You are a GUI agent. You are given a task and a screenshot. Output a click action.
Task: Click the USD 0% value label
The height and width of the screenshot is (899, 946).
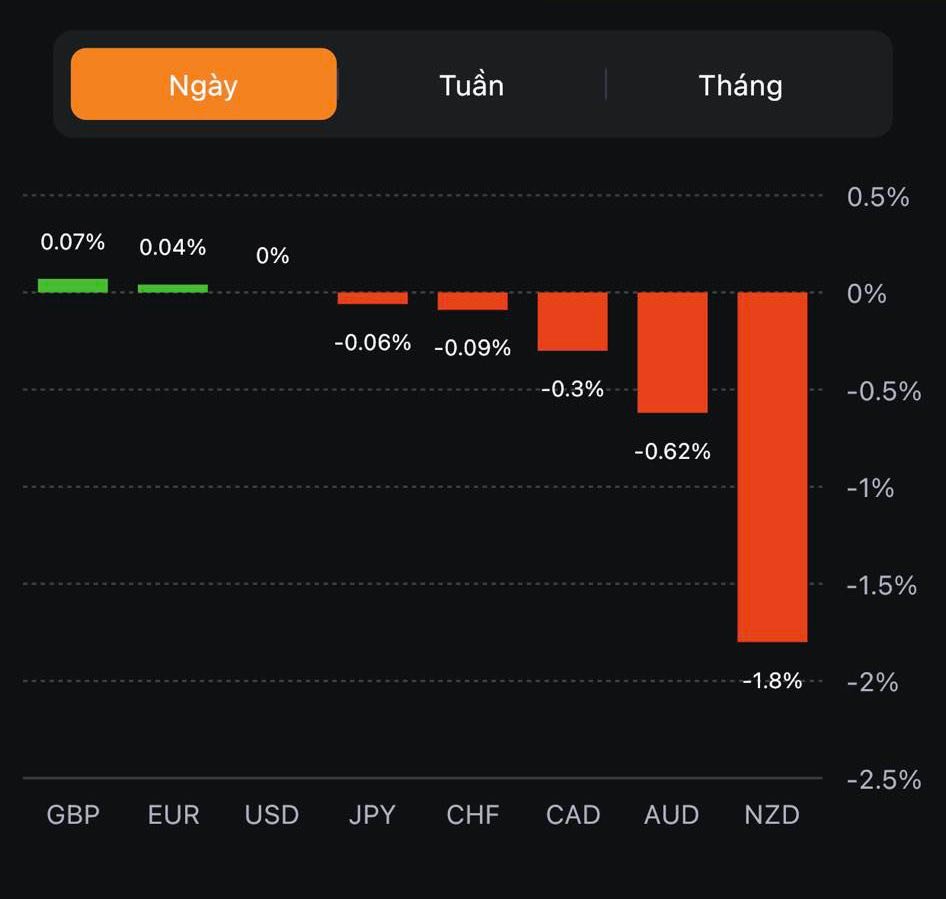pos(272,256)
